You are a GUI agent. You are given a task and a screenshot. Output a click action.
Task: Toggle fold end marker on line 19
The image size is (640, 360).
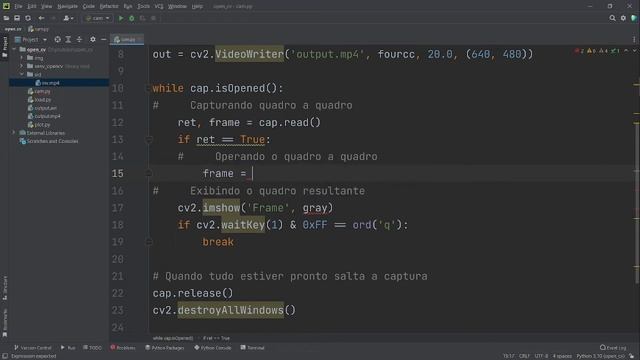[x=149, y=242]
